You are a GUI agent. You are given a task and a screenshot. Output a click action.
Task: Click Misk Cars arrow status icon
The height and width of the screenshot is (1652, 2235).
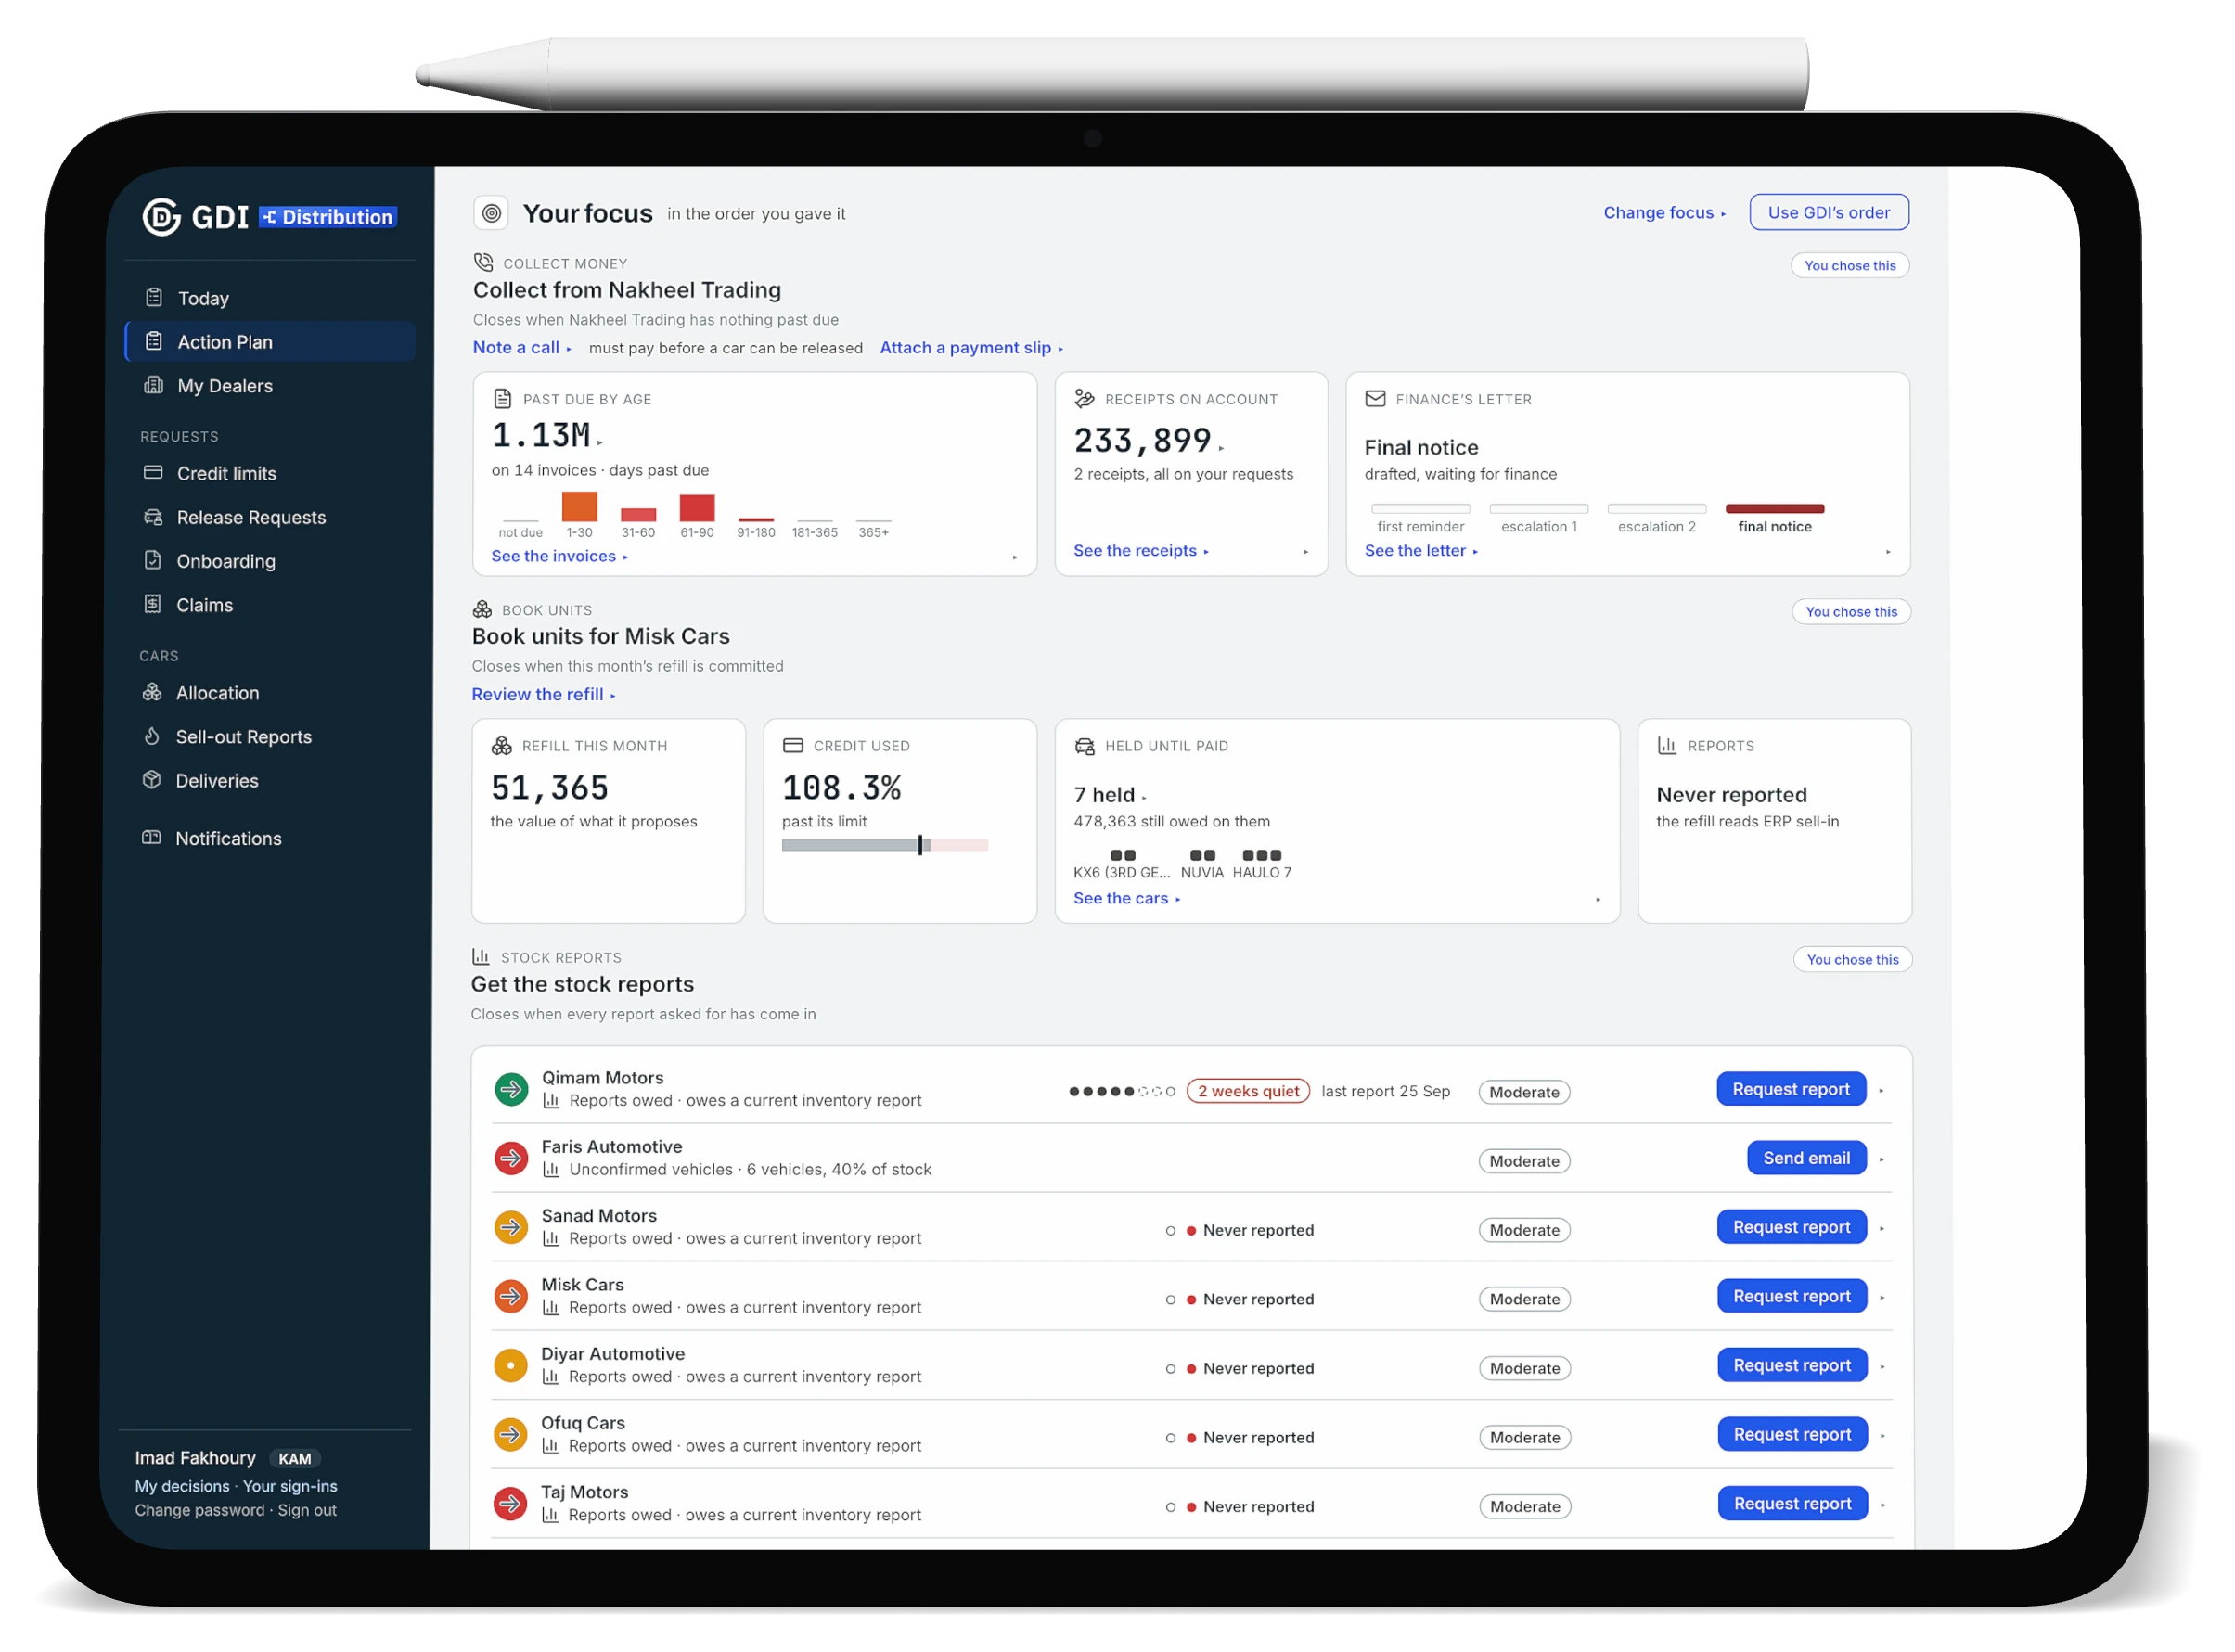(511, 1296)
